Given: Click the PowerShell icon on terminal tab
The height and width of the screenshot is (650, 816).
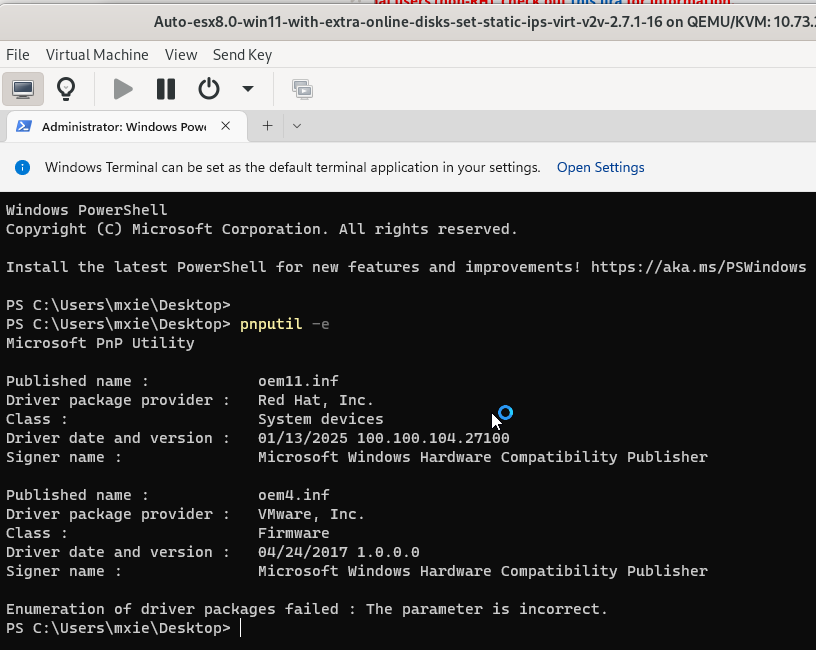Looking at the screenshot, I should click(x=24, y=127).
